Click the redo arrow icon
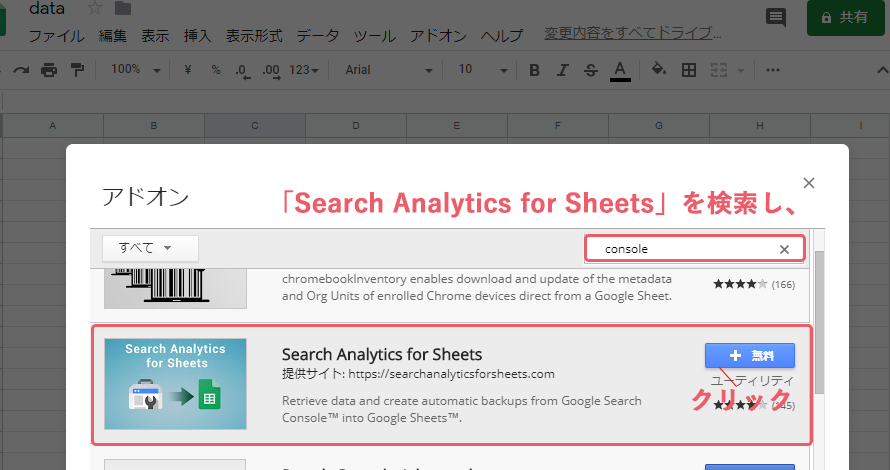The width and height of the screenshot is (890, 470). pos(21,70)
